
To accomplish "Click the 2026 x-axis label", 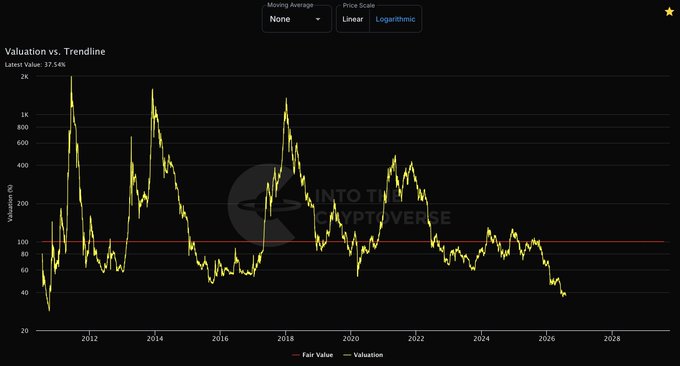I will point(547,338).
